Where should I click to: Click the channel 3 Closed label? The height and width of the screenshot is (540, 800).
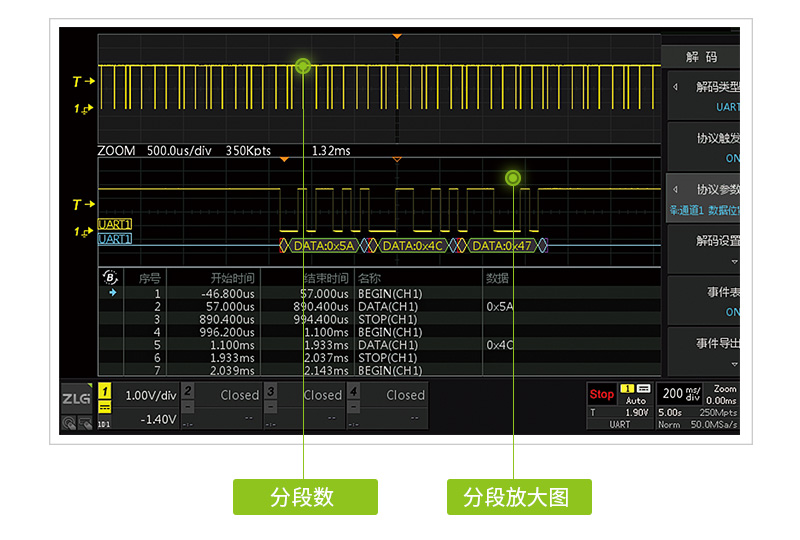[322, 395]
